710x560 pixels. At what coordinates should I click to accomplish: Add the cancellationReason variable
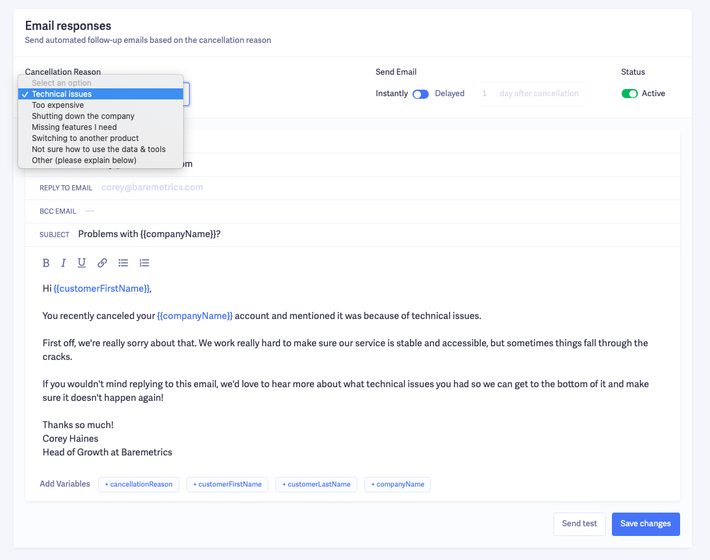(x=139, y=484)
